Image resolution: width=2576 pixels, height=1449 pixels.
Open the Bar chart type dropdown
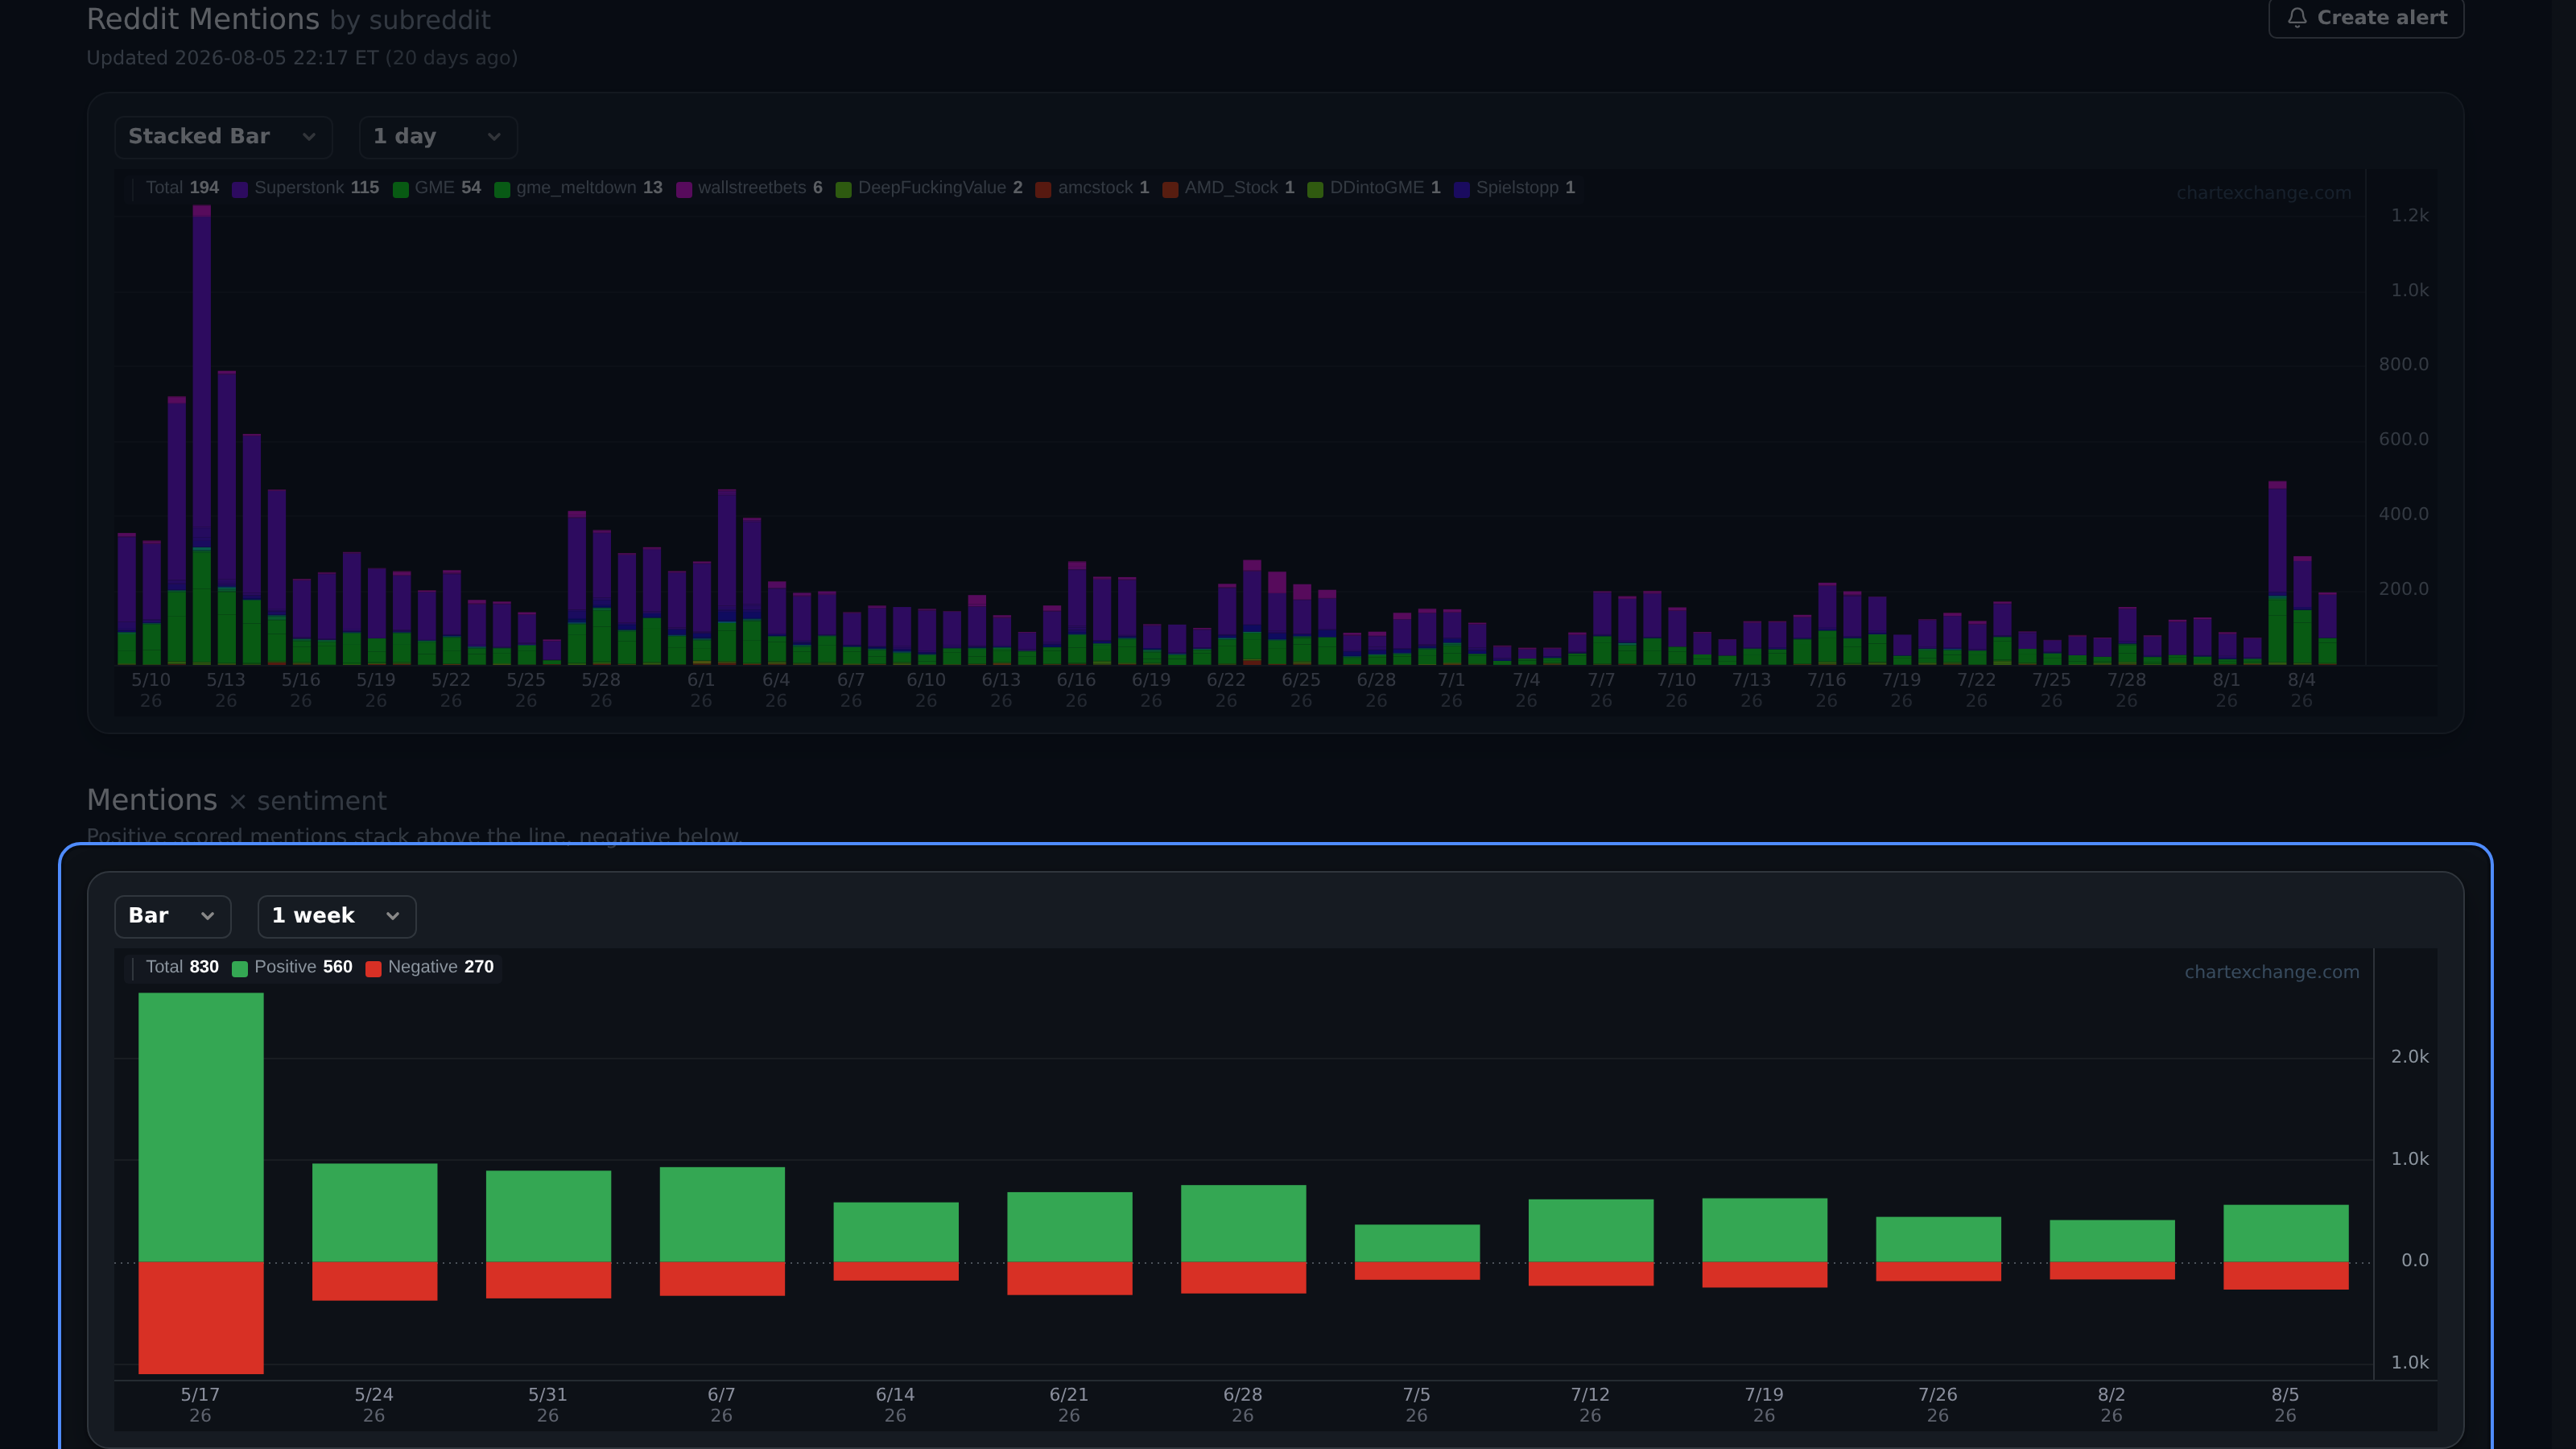click(173, 916)
